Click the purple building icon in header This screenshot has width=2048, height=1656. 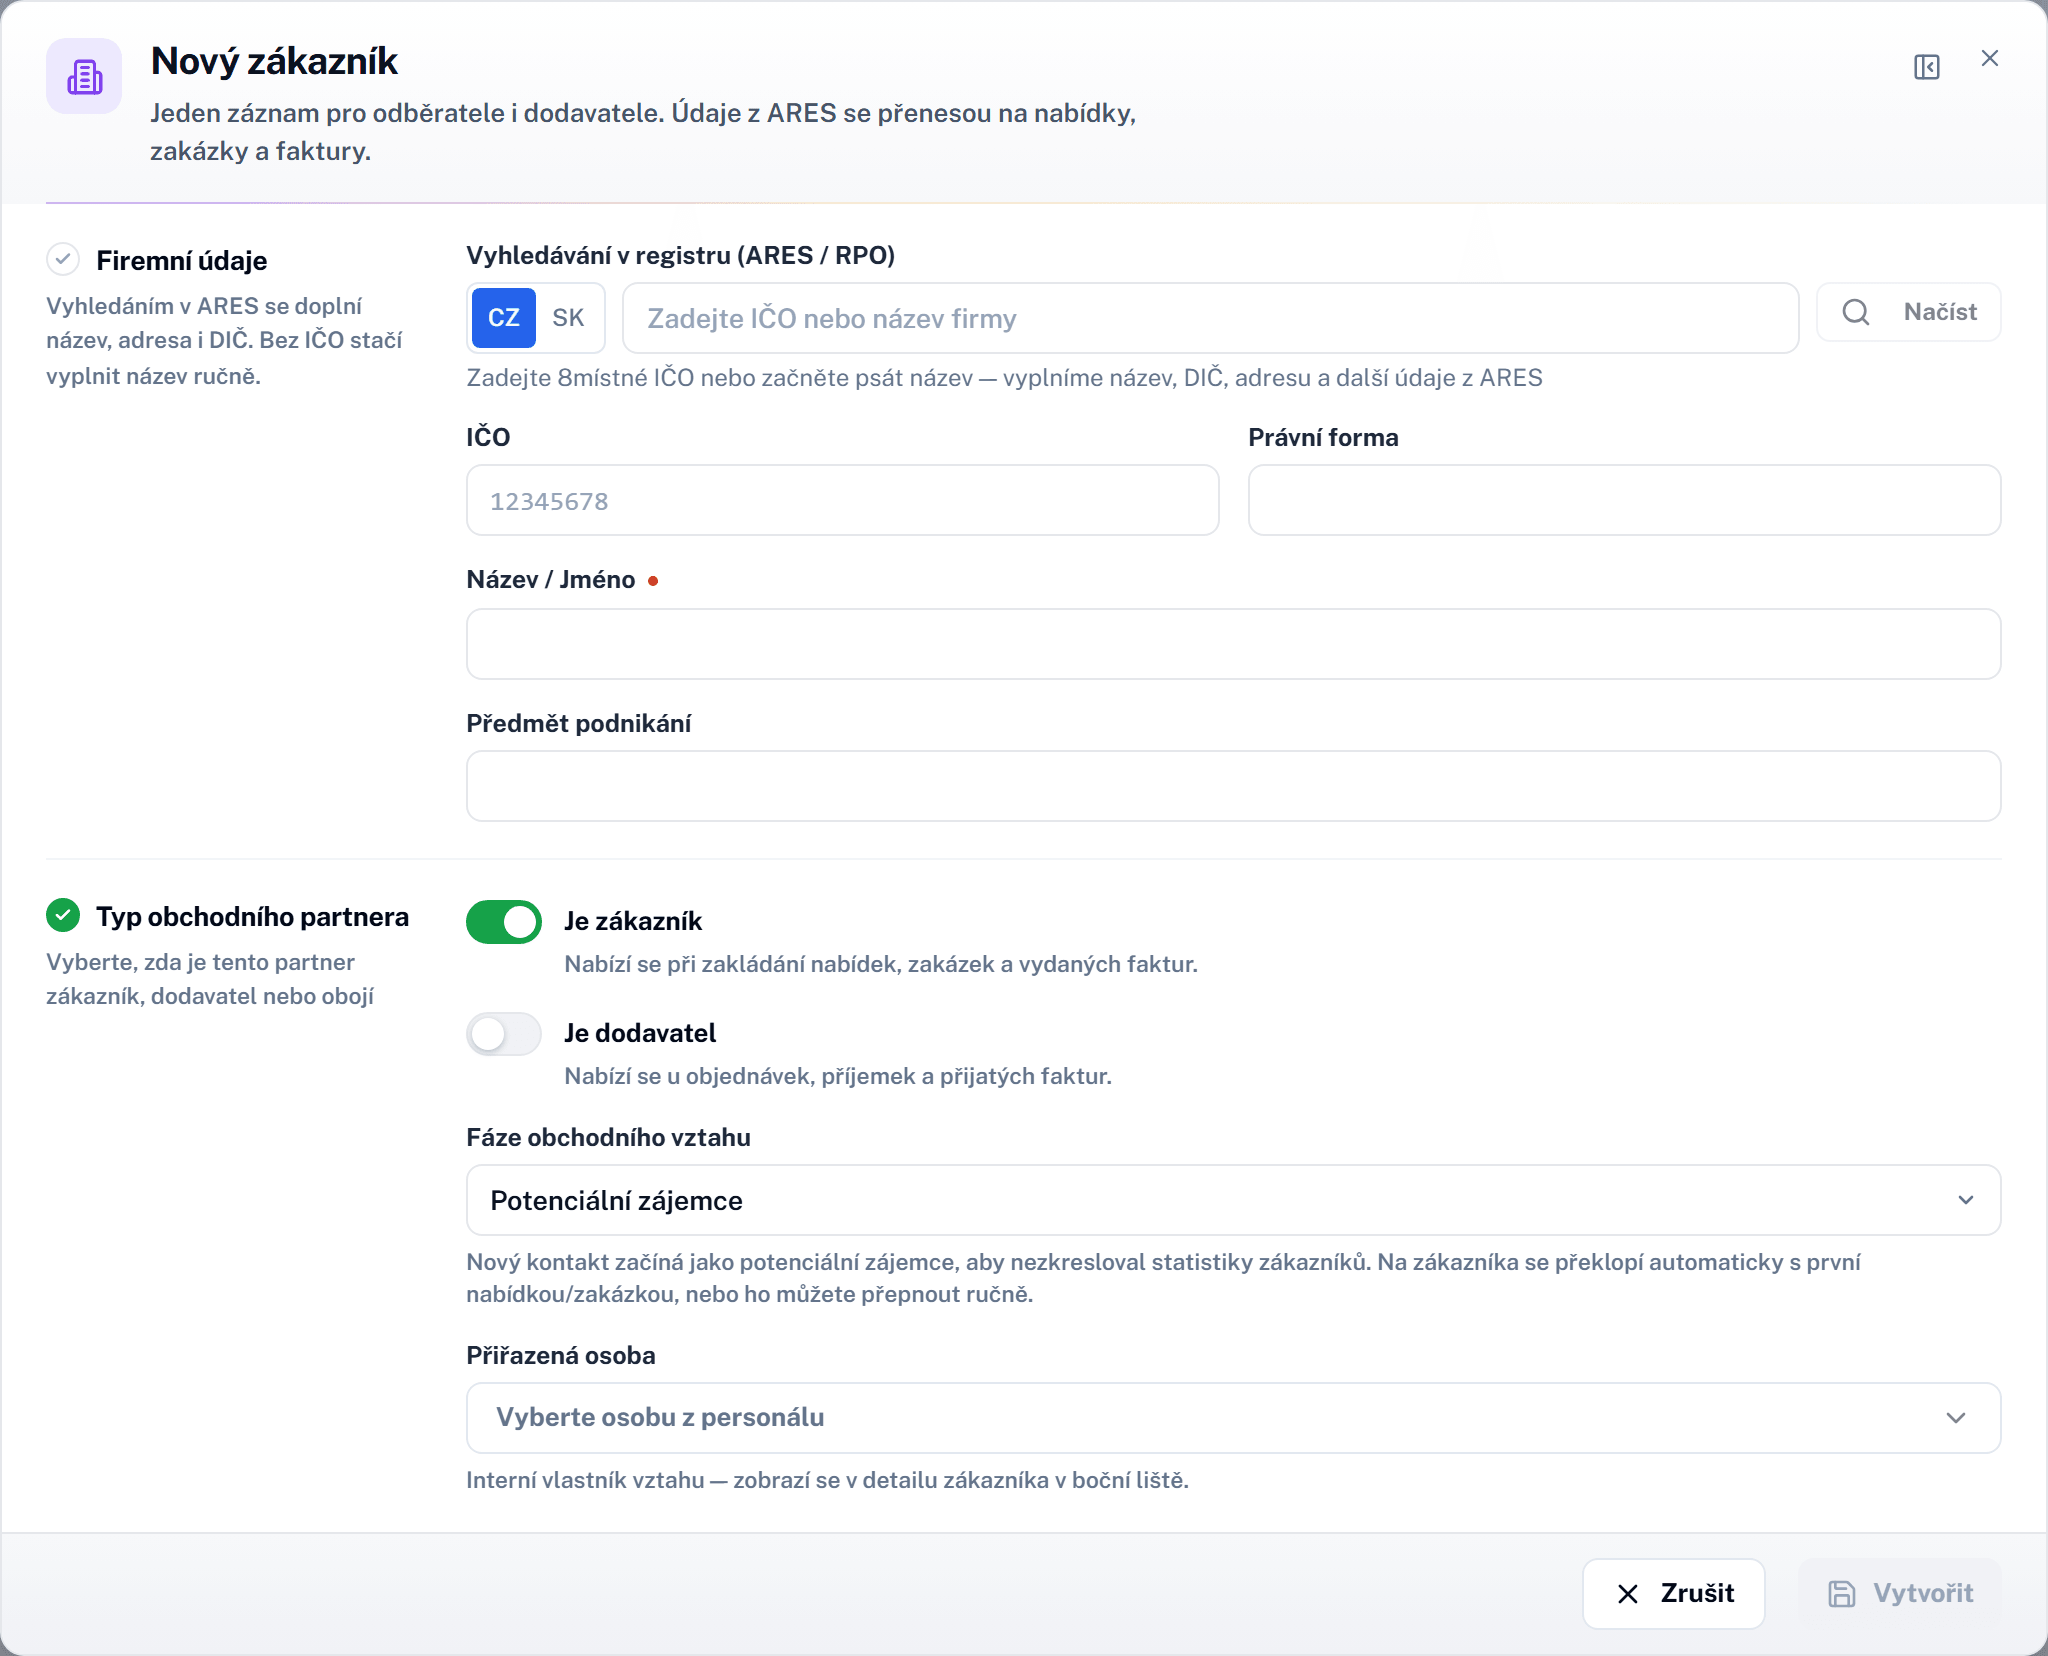coord(84,77)
